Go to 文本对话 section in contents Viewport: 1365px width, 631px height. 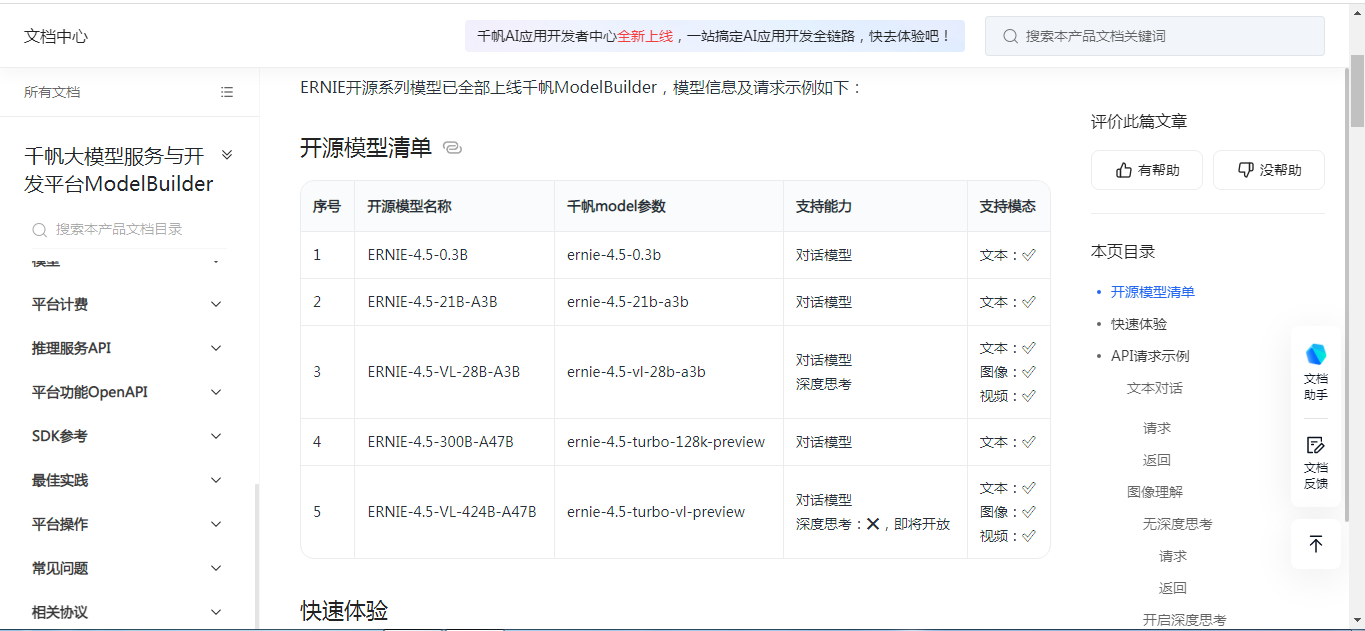click(x=1155, y=388)
